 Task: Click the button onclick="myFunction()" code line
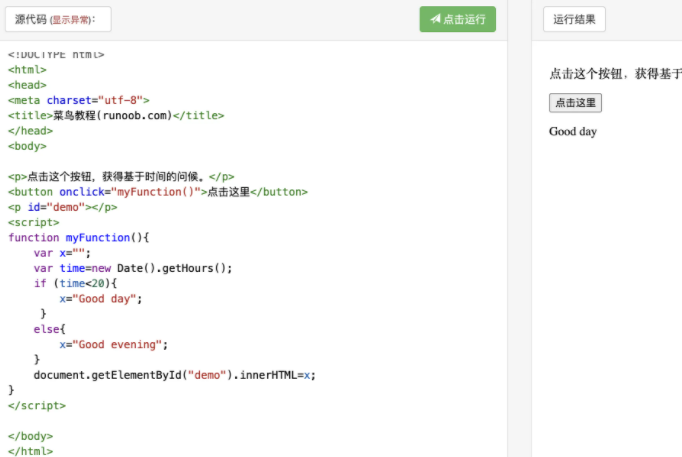point(158,192)
